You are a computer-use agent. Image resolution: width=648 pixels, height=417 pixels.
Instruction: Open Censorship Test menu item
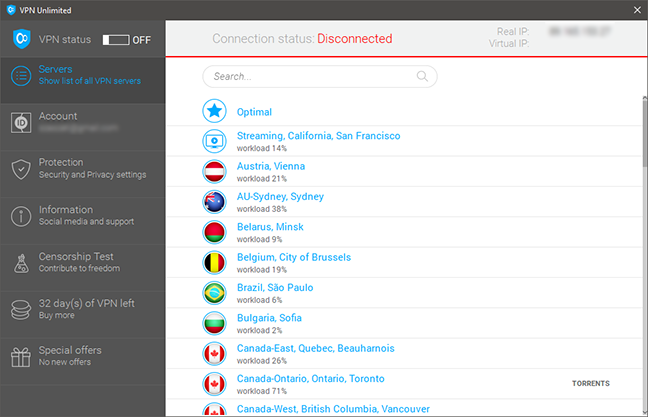pyautogui.click(x=83, y=268)
